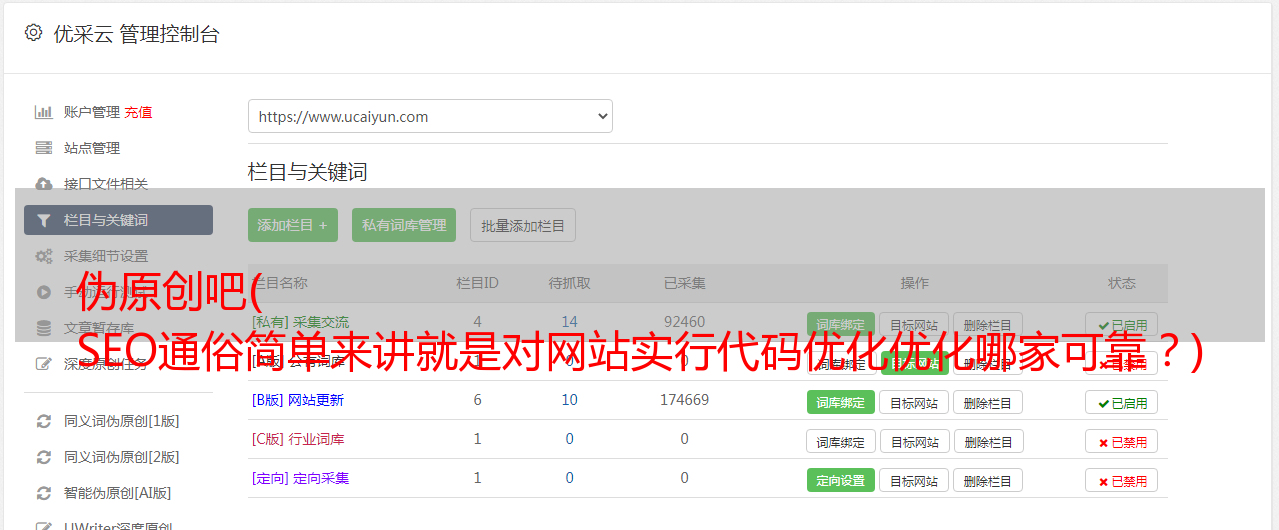
Task: Click column ID 6 of 网站更新
Action: click(x=477, y=400)
